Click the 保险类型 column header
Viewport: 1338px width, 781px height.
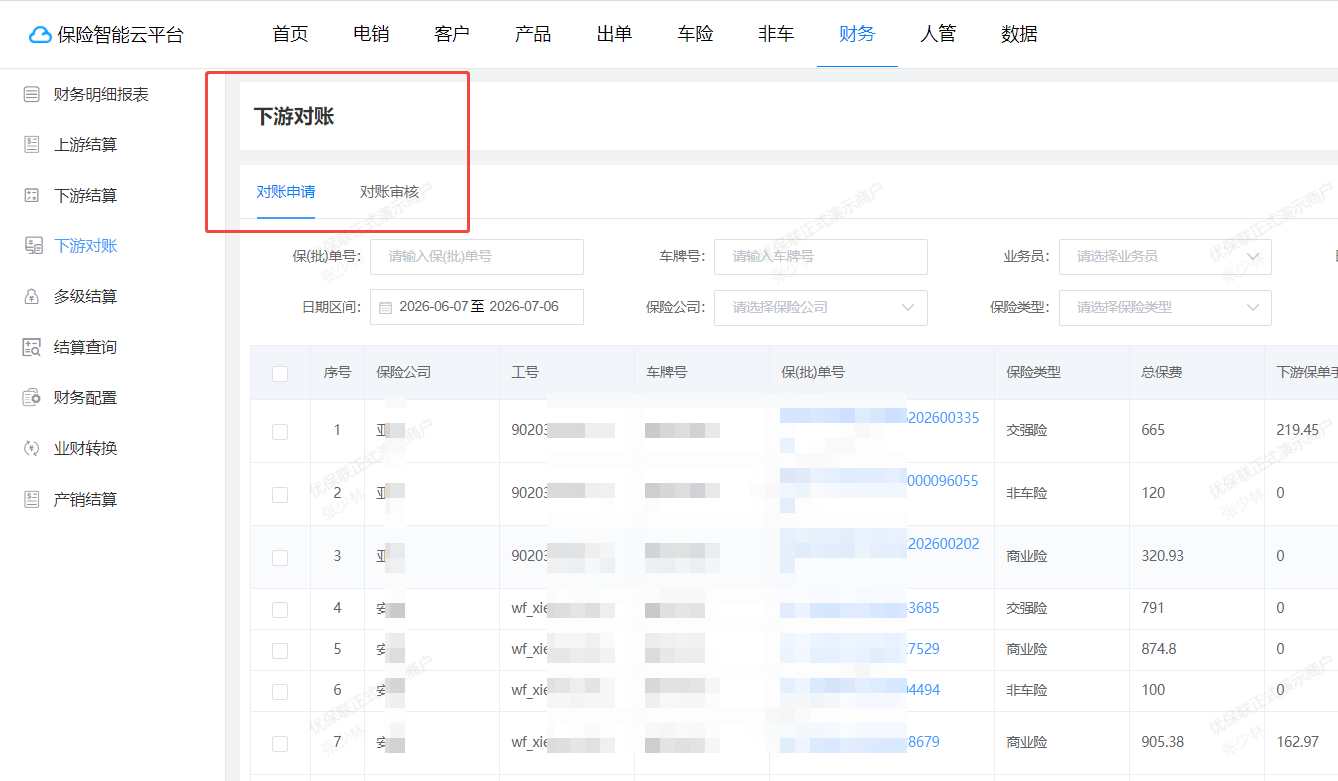pos(1034,372)
